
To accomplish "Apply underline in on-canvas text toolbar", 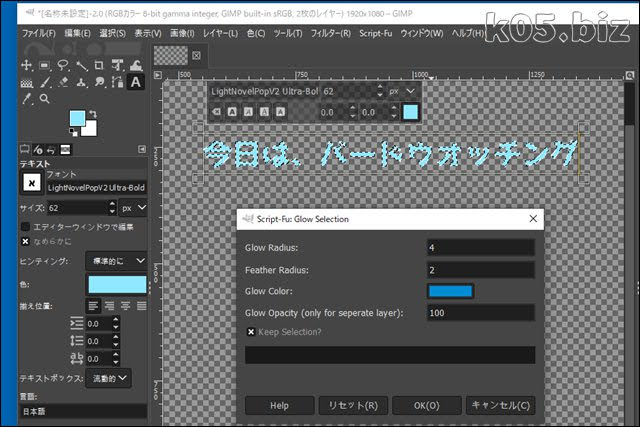I will coord(264,111).
